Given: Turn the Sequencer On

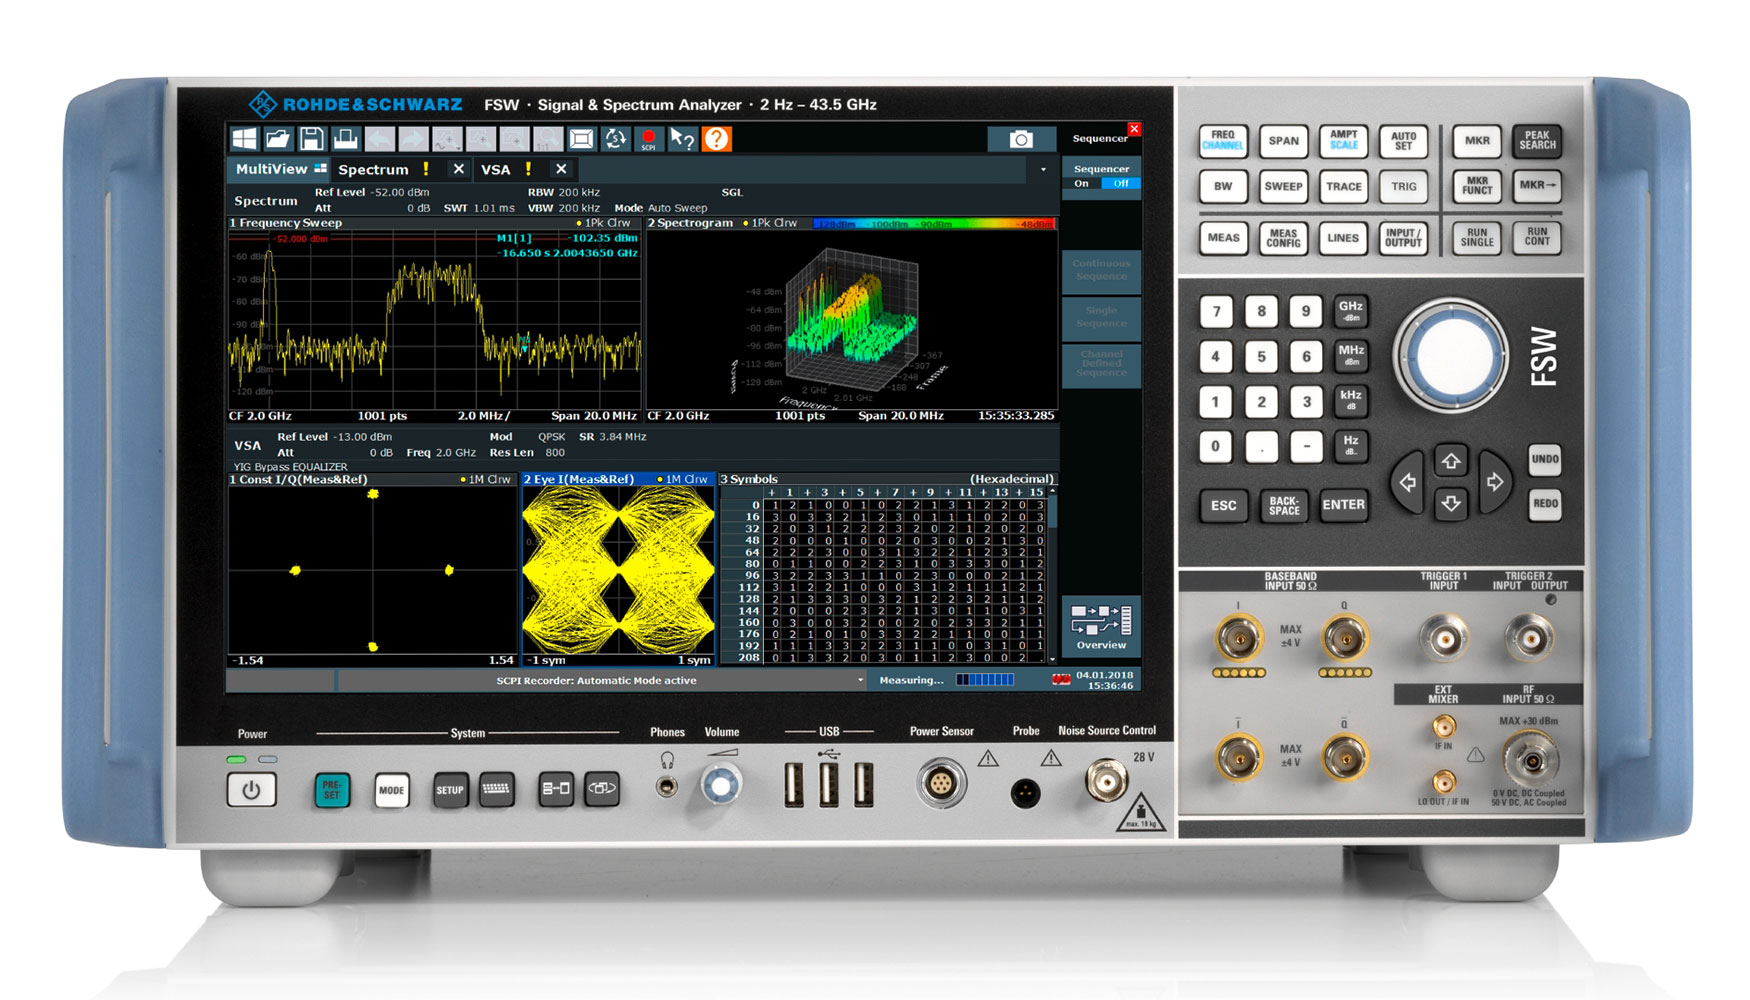Looking at the screenshot, I should click(1082, 184).
